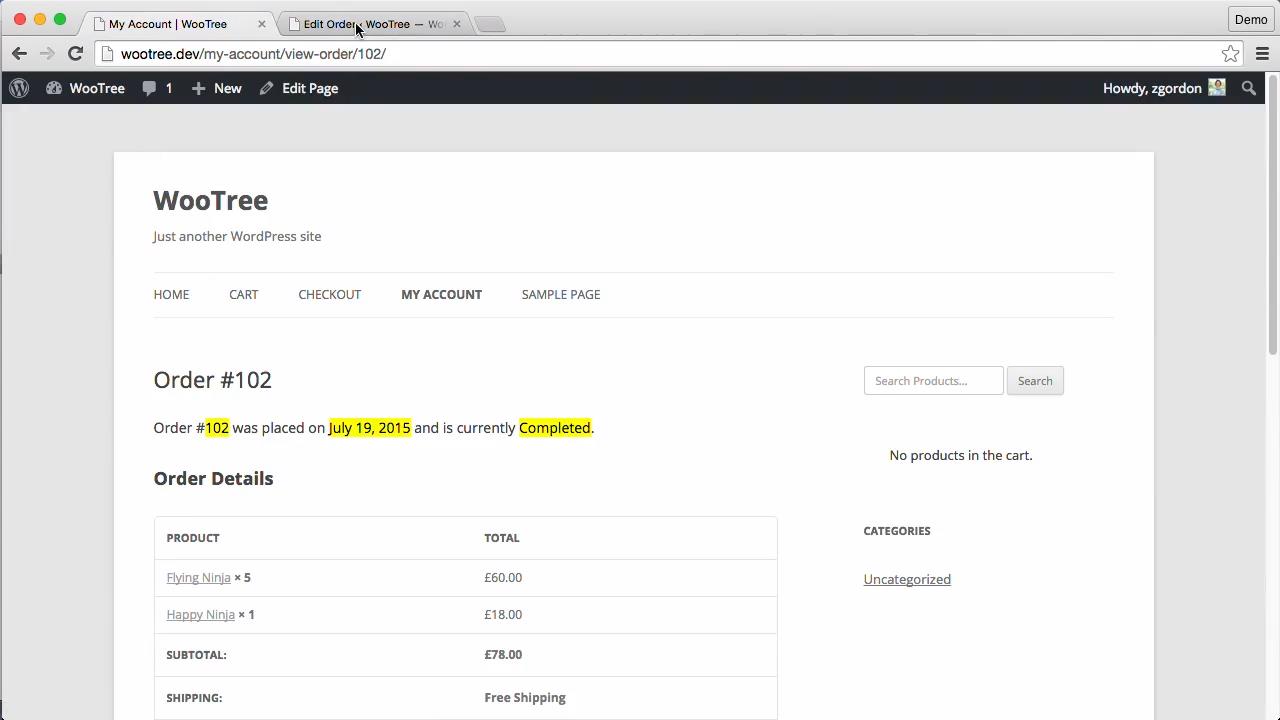
Task: Open the WordPress logo menu
Action: [x=19, y=88]
